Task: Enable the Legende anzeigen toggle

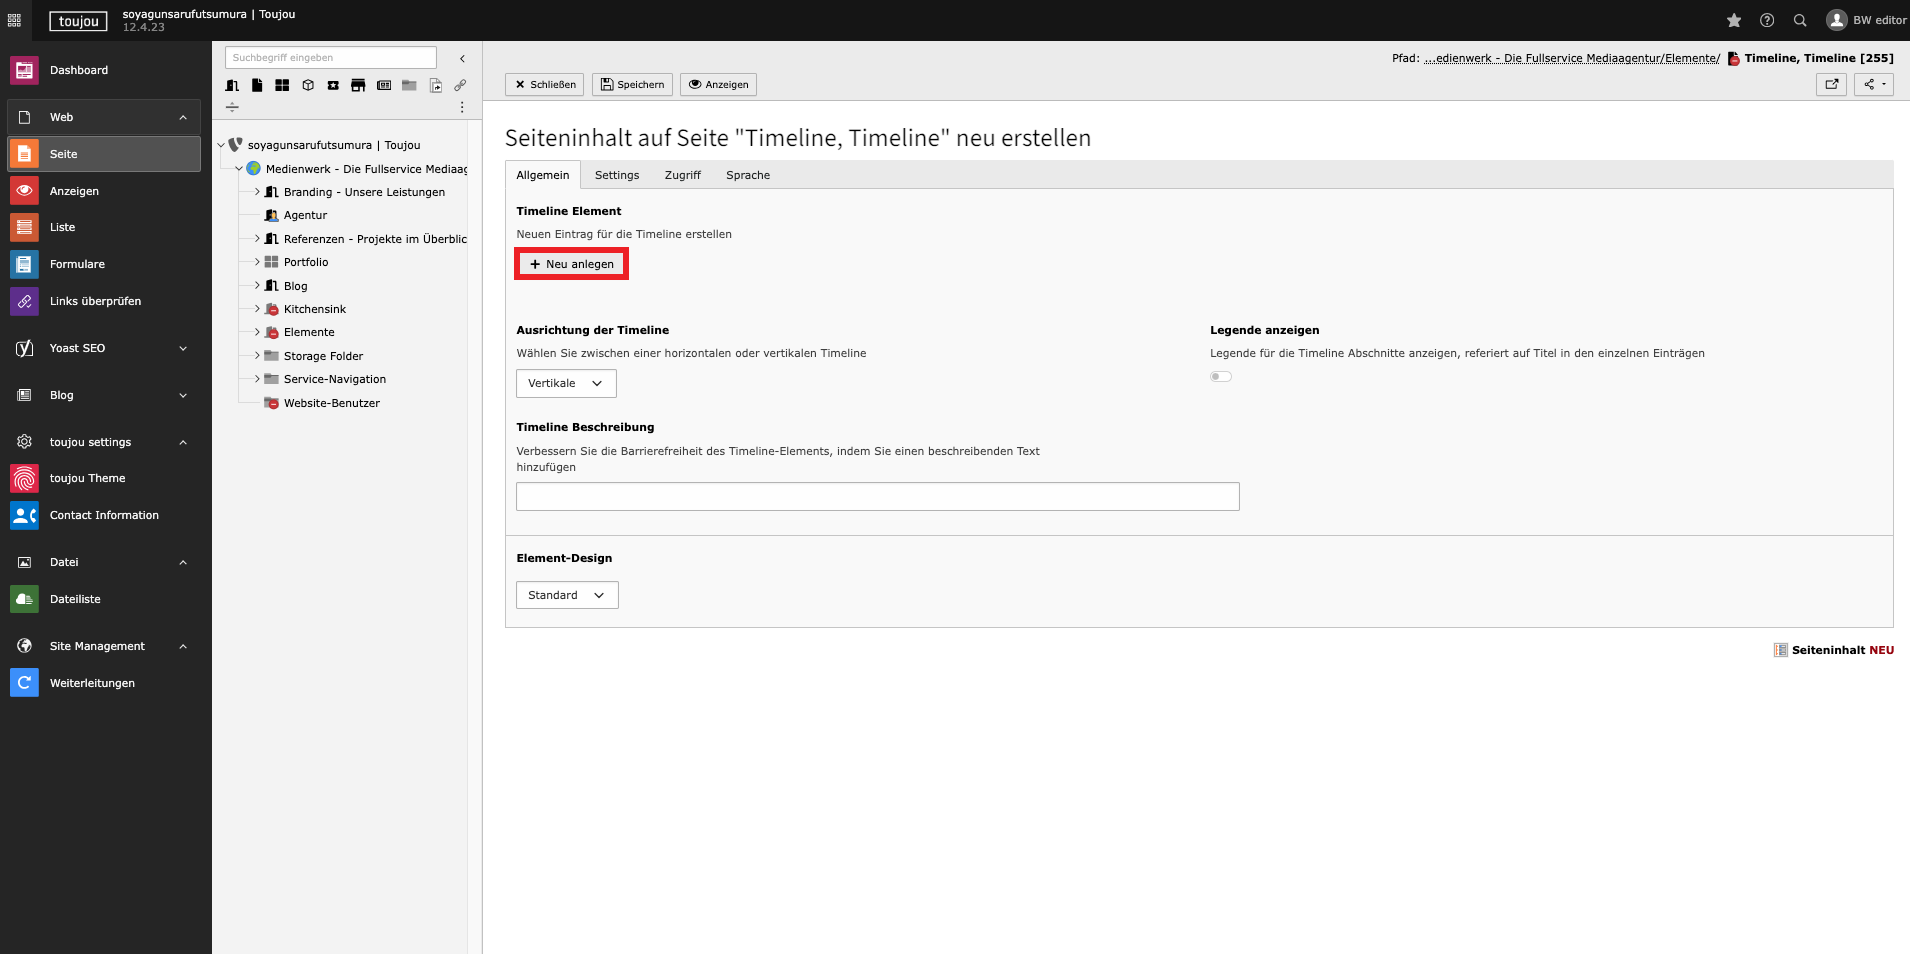Action: pyautogui.click(x=1220, y=377)
